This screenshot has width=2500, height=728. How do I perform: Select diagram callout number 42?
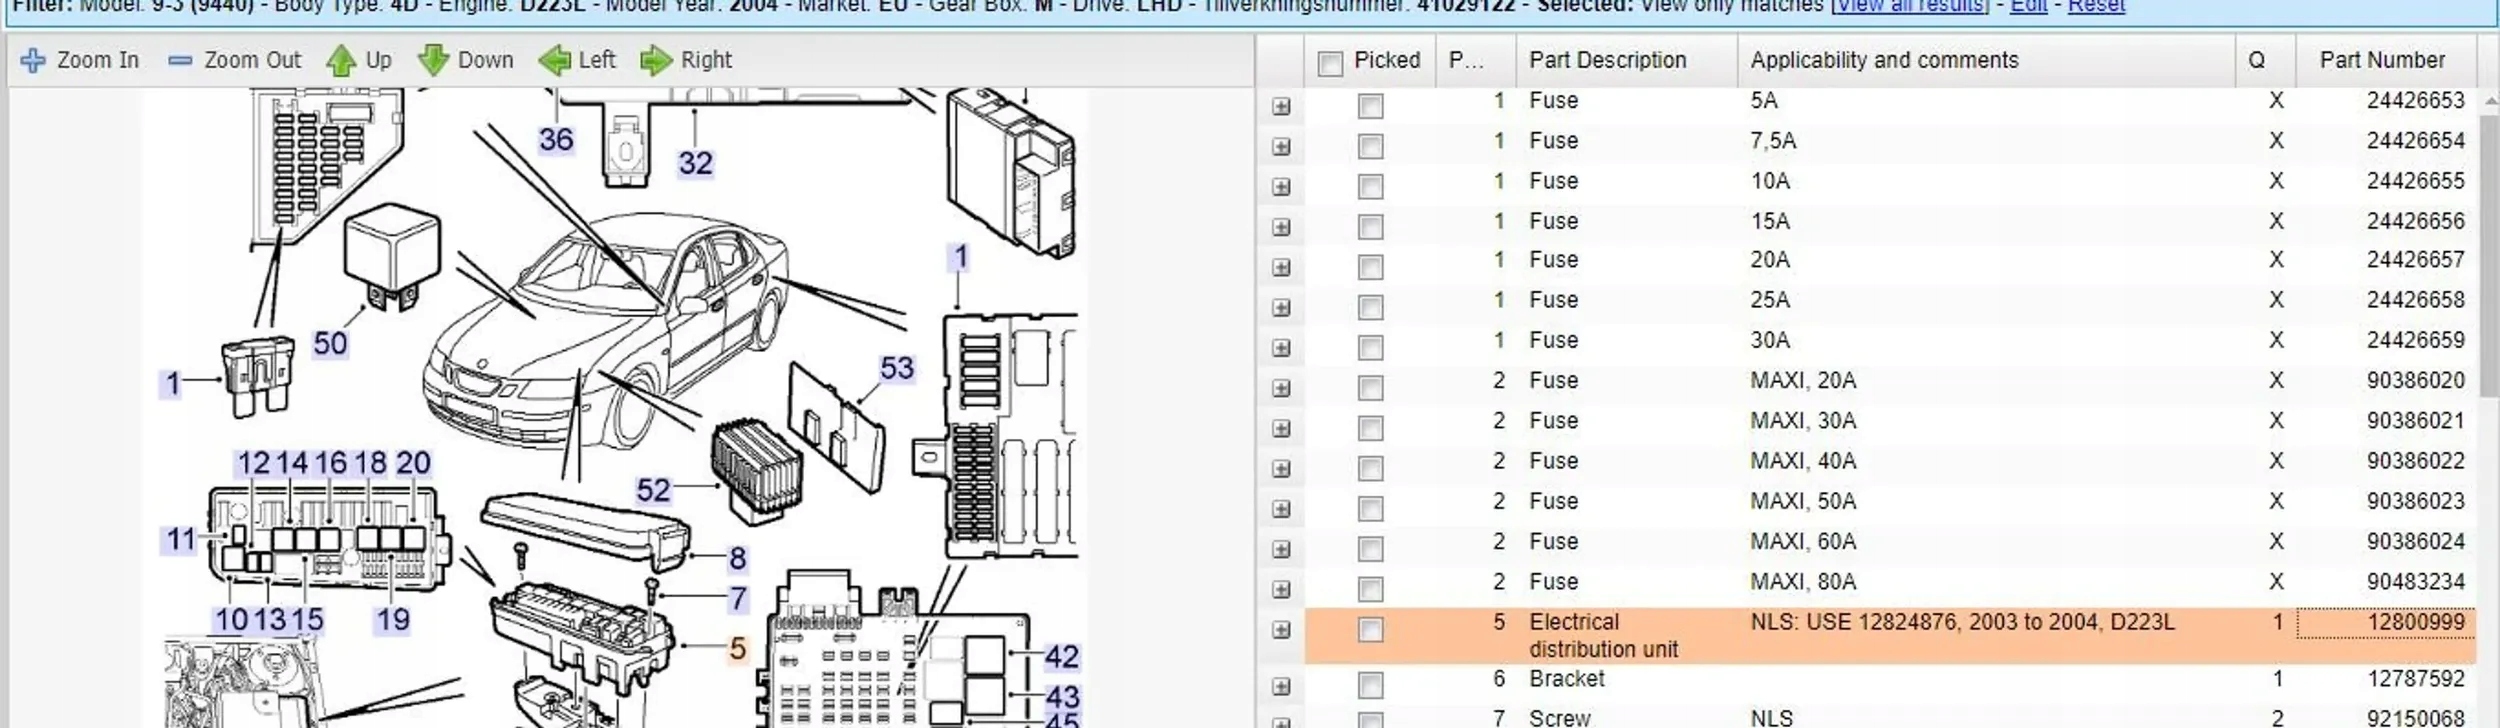pos(1061,657)
